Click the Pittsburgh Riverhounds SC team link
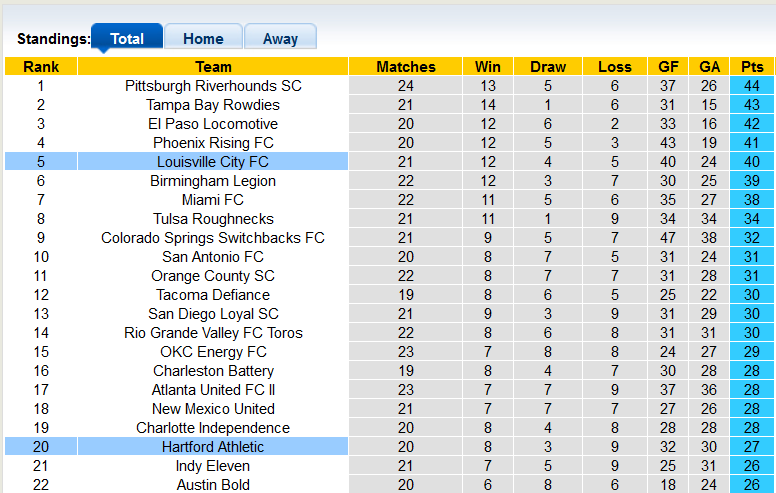 213,86
